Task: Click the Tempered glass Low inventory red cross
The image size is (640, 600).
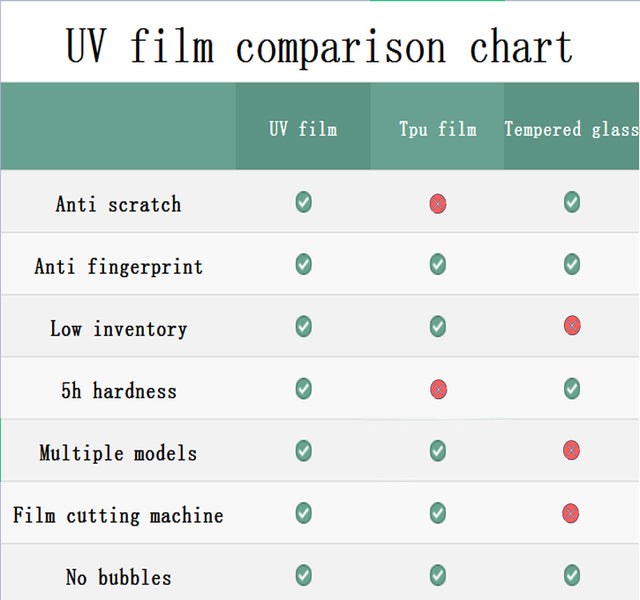Action: tap(572, 325)
